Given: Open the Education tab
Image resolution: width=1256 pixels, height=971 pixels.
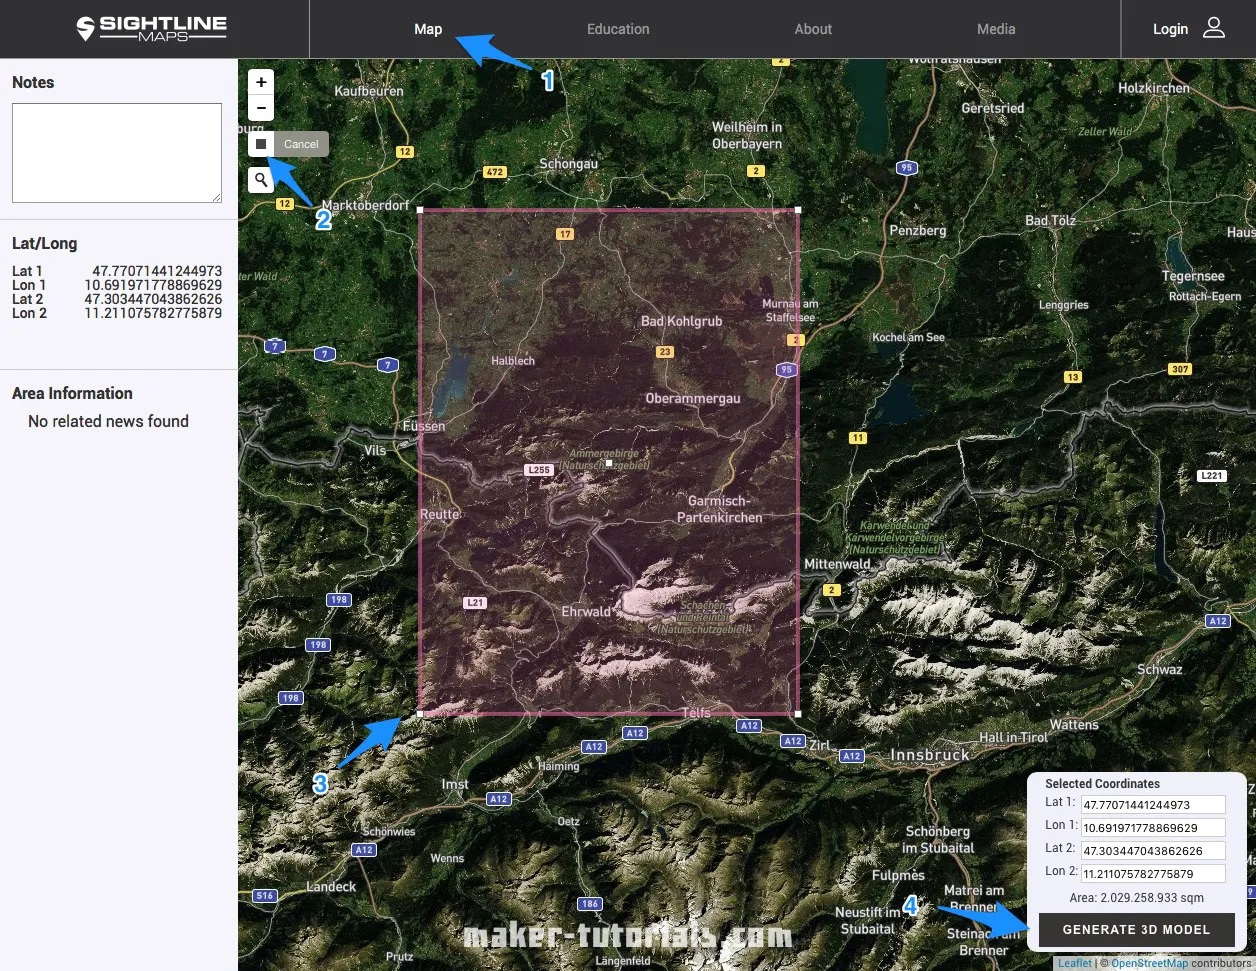Looking at the screenshot, I should click(x=618, y=29).
